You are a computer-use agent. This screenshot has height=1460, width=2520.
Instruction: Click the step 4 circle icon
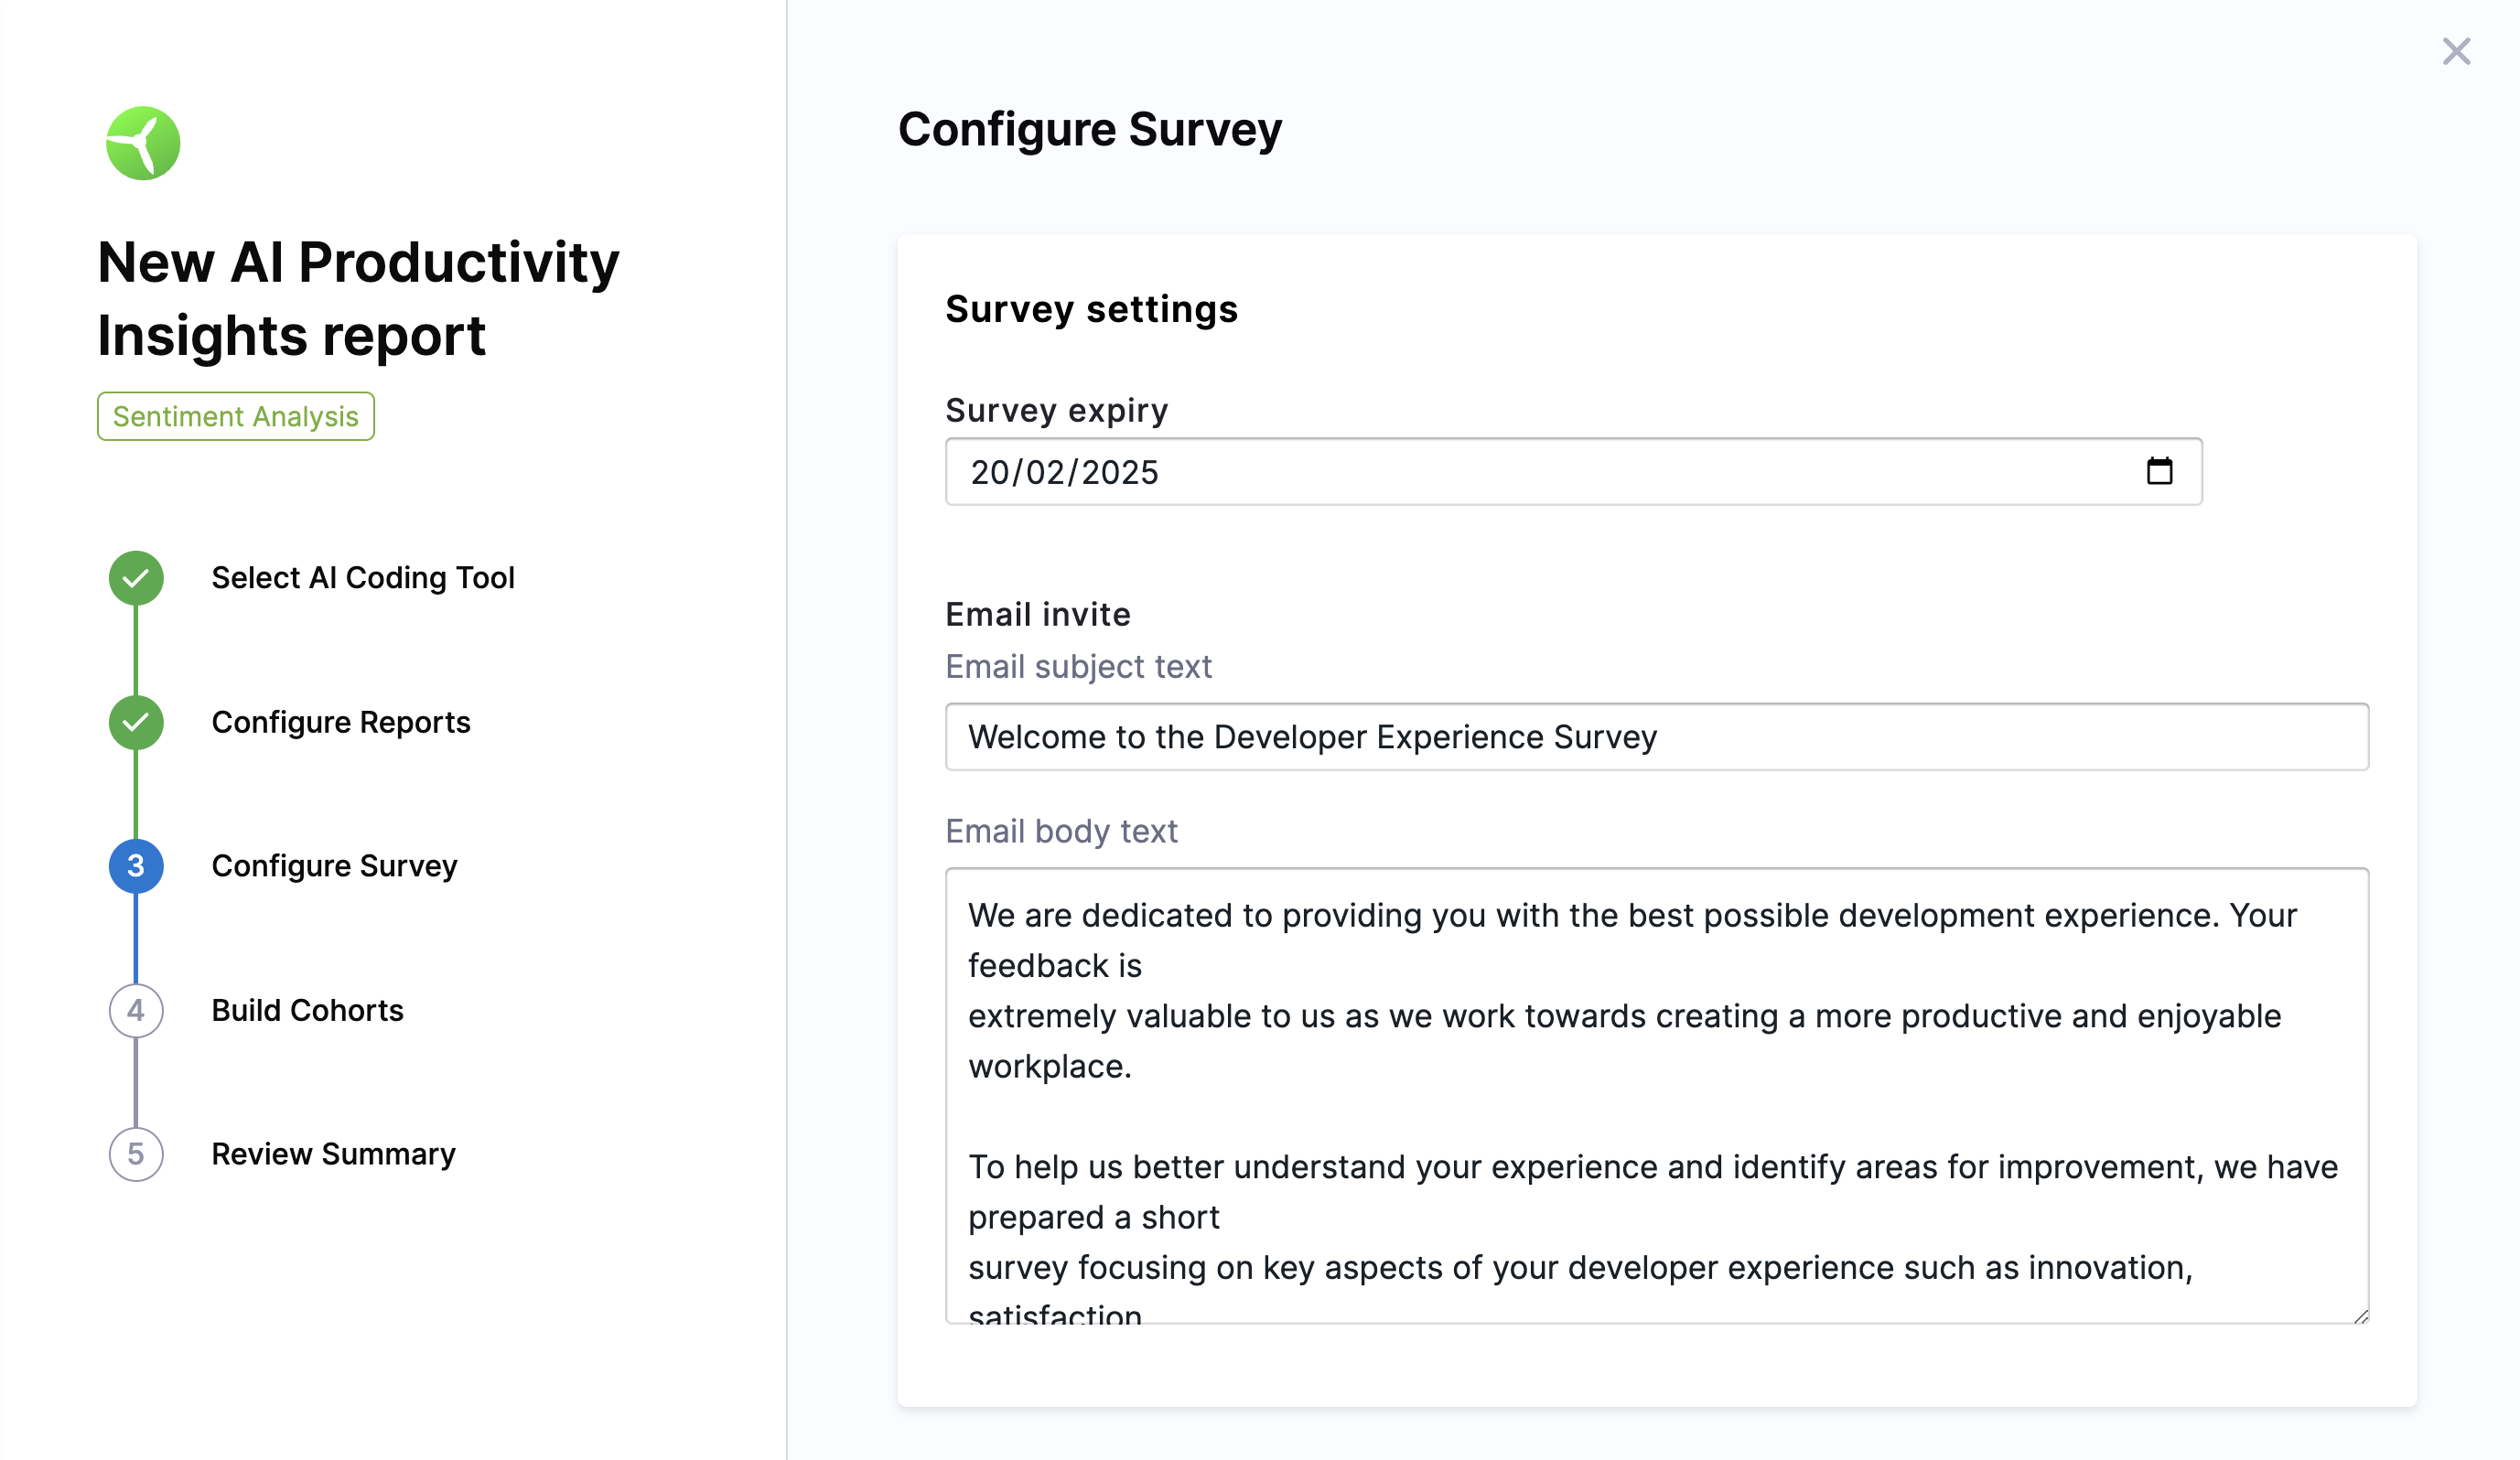tap(136, 1010)
